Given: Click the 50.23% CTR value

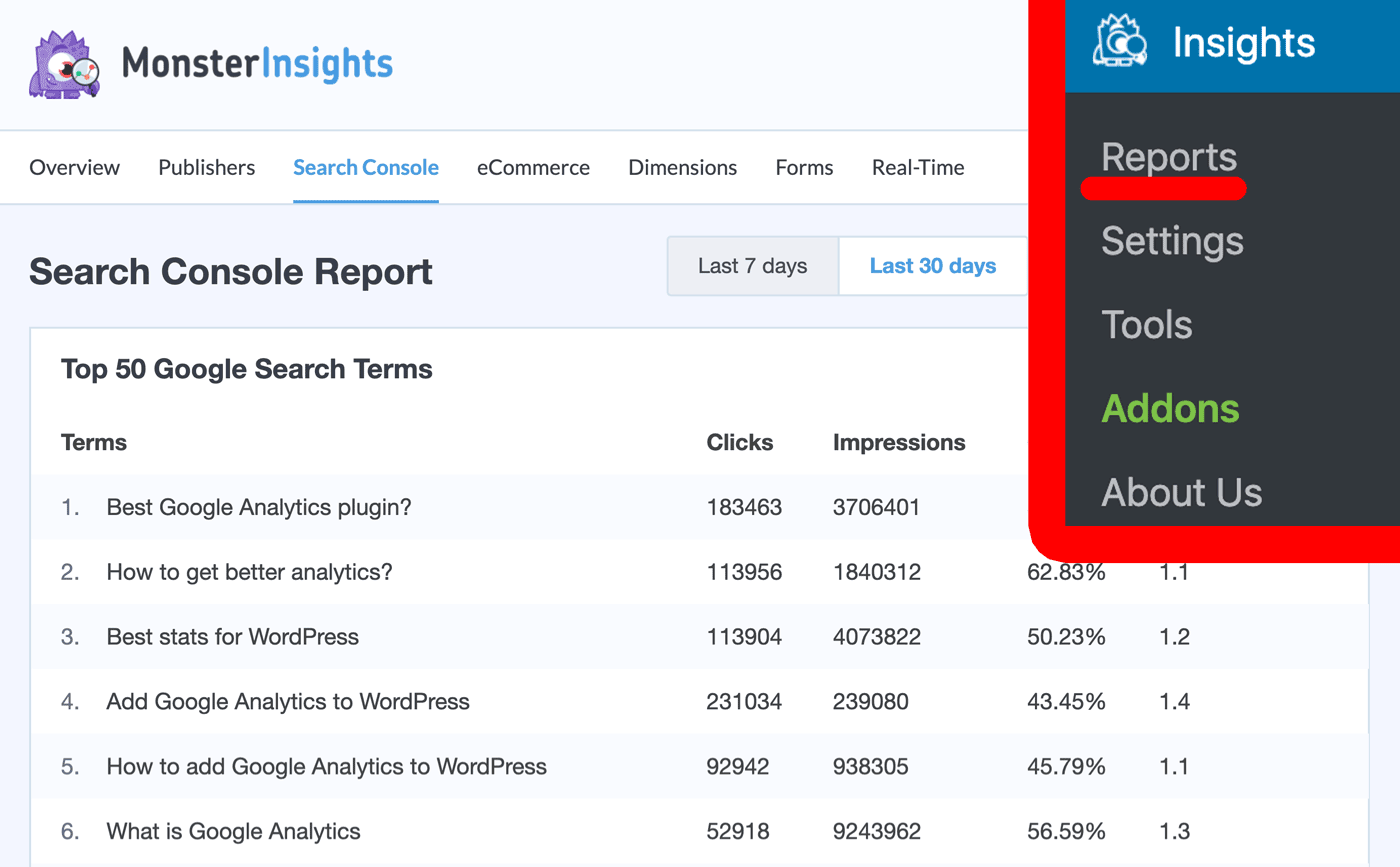Looking at the screenshot, I should (x=1066, y=637).
